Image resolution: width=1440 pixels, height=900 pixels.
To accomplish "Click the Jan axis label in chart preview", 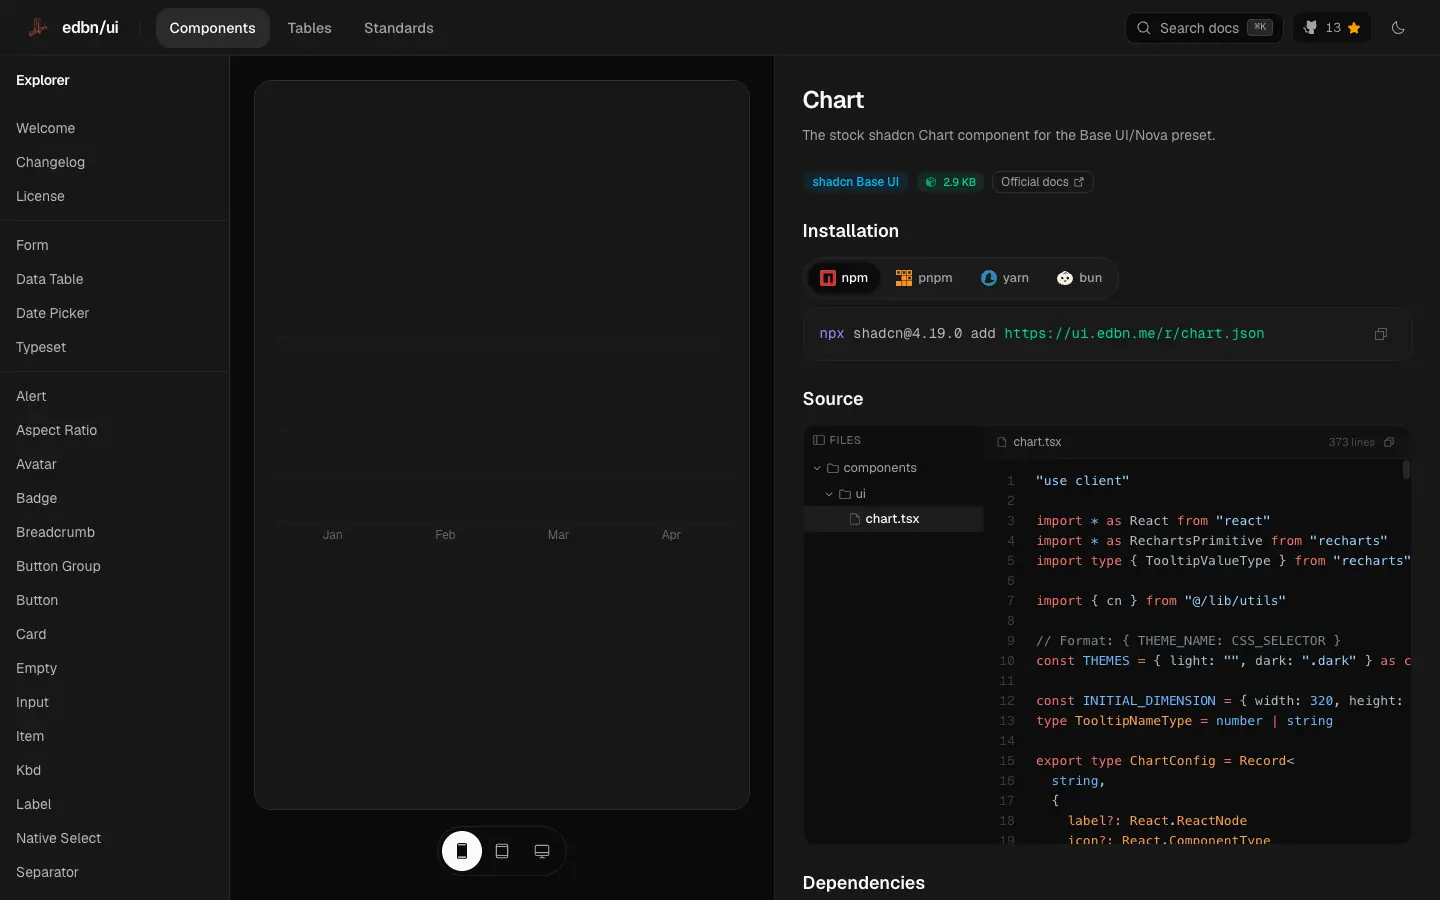I will (x=333, y=535).
